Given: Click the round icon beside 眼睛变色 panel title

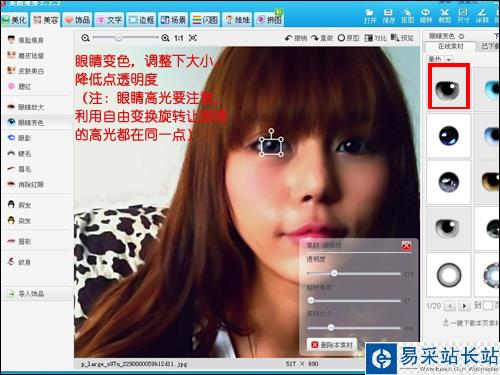Looking at the screenshot, I should pyautogui.click(x=461, y=36).
